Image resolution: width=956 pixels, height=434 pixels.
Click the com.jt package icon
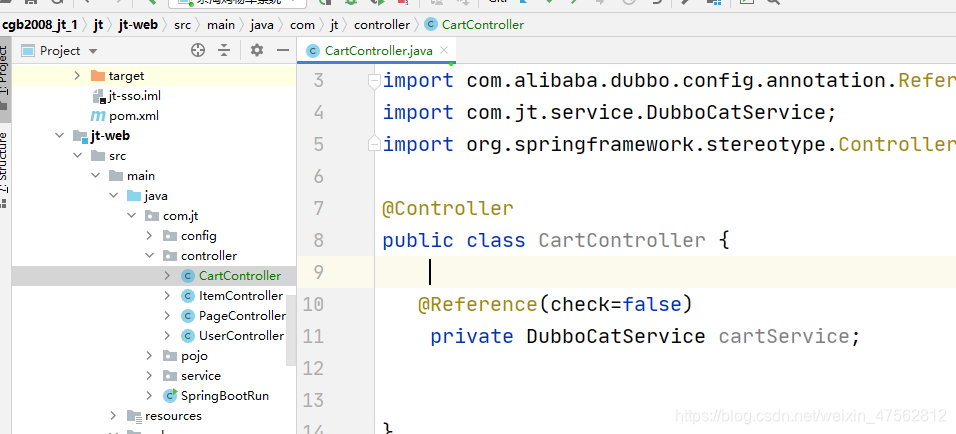point(152,216)
